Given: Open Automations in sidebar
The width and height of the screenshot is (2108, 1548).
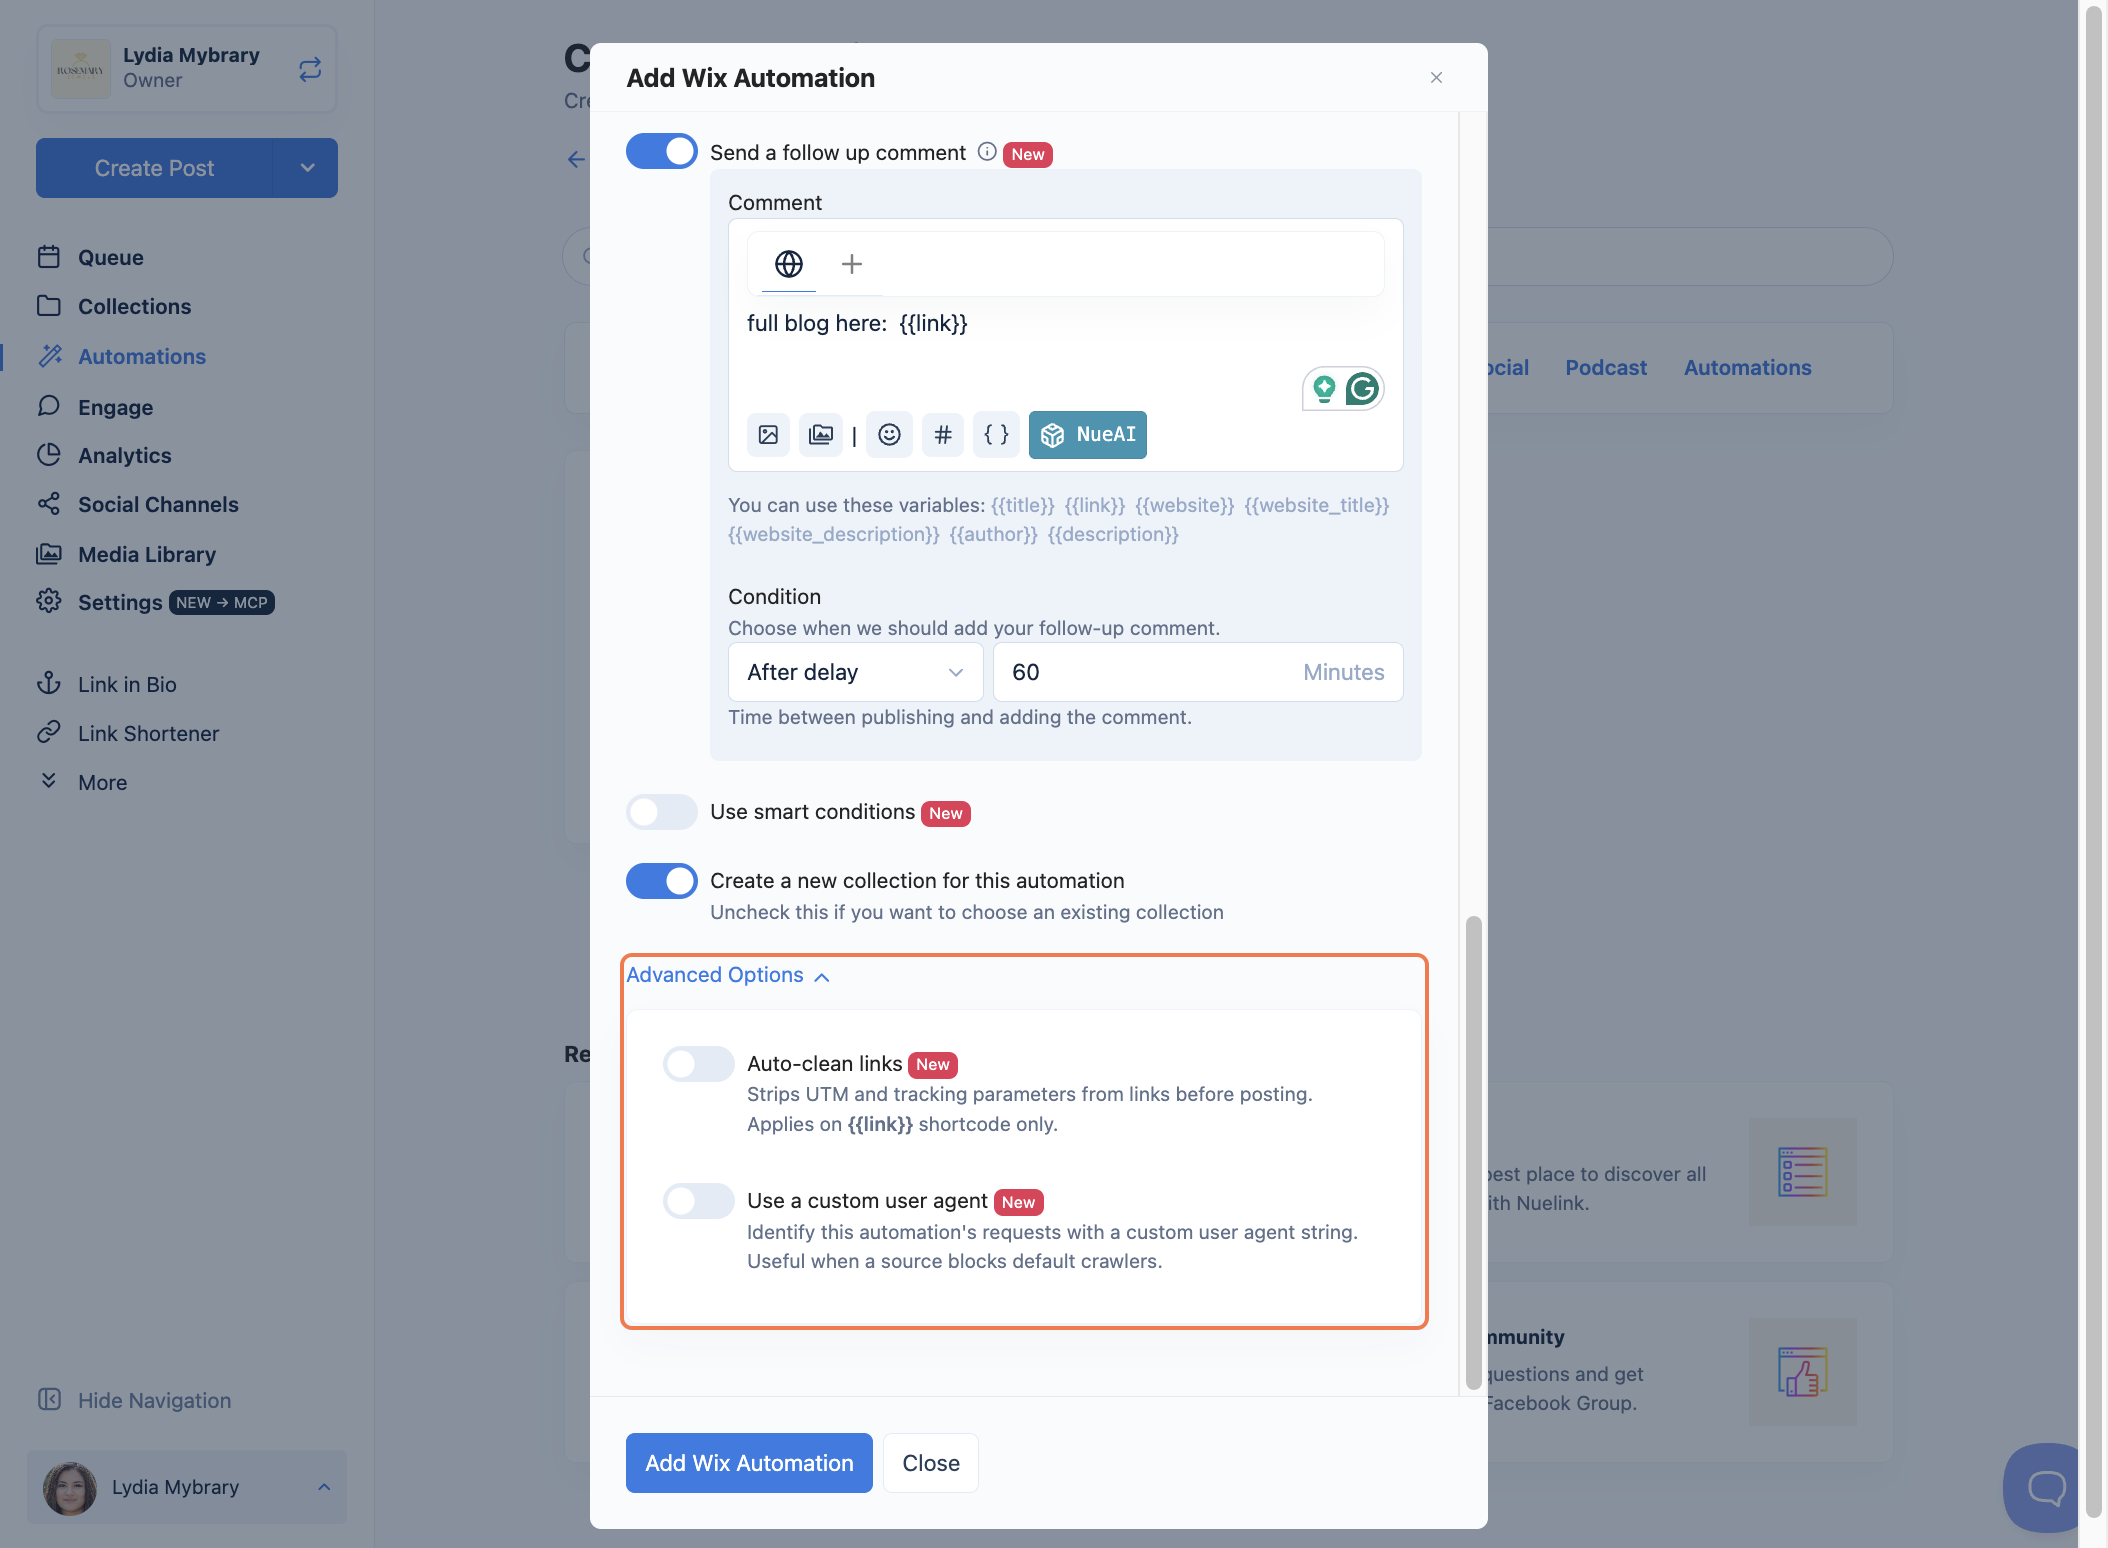Looking at the screenshot, I should tap(121, 356).
